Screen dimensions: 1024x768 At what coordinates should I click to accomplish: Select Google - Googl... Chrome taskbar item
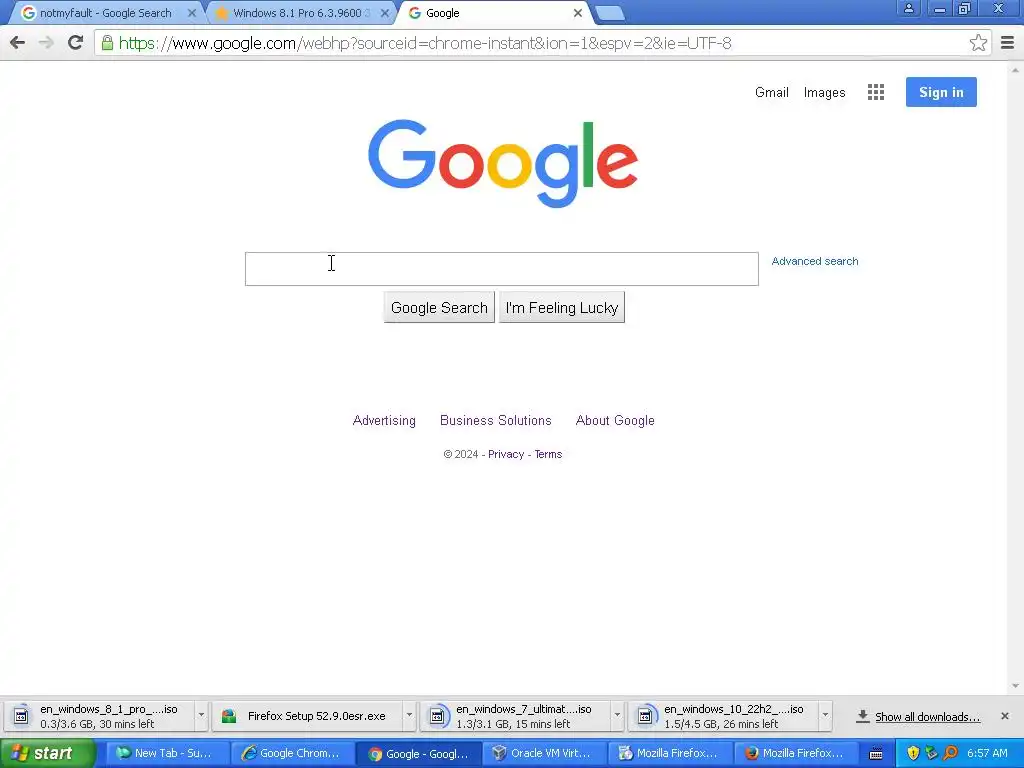(419, 754)
